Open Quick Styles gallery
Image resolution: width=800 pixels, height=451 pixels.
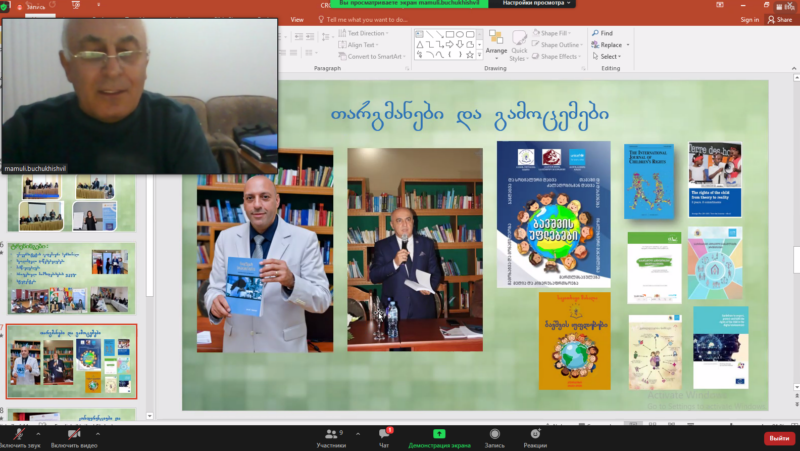tap(519, 46)
